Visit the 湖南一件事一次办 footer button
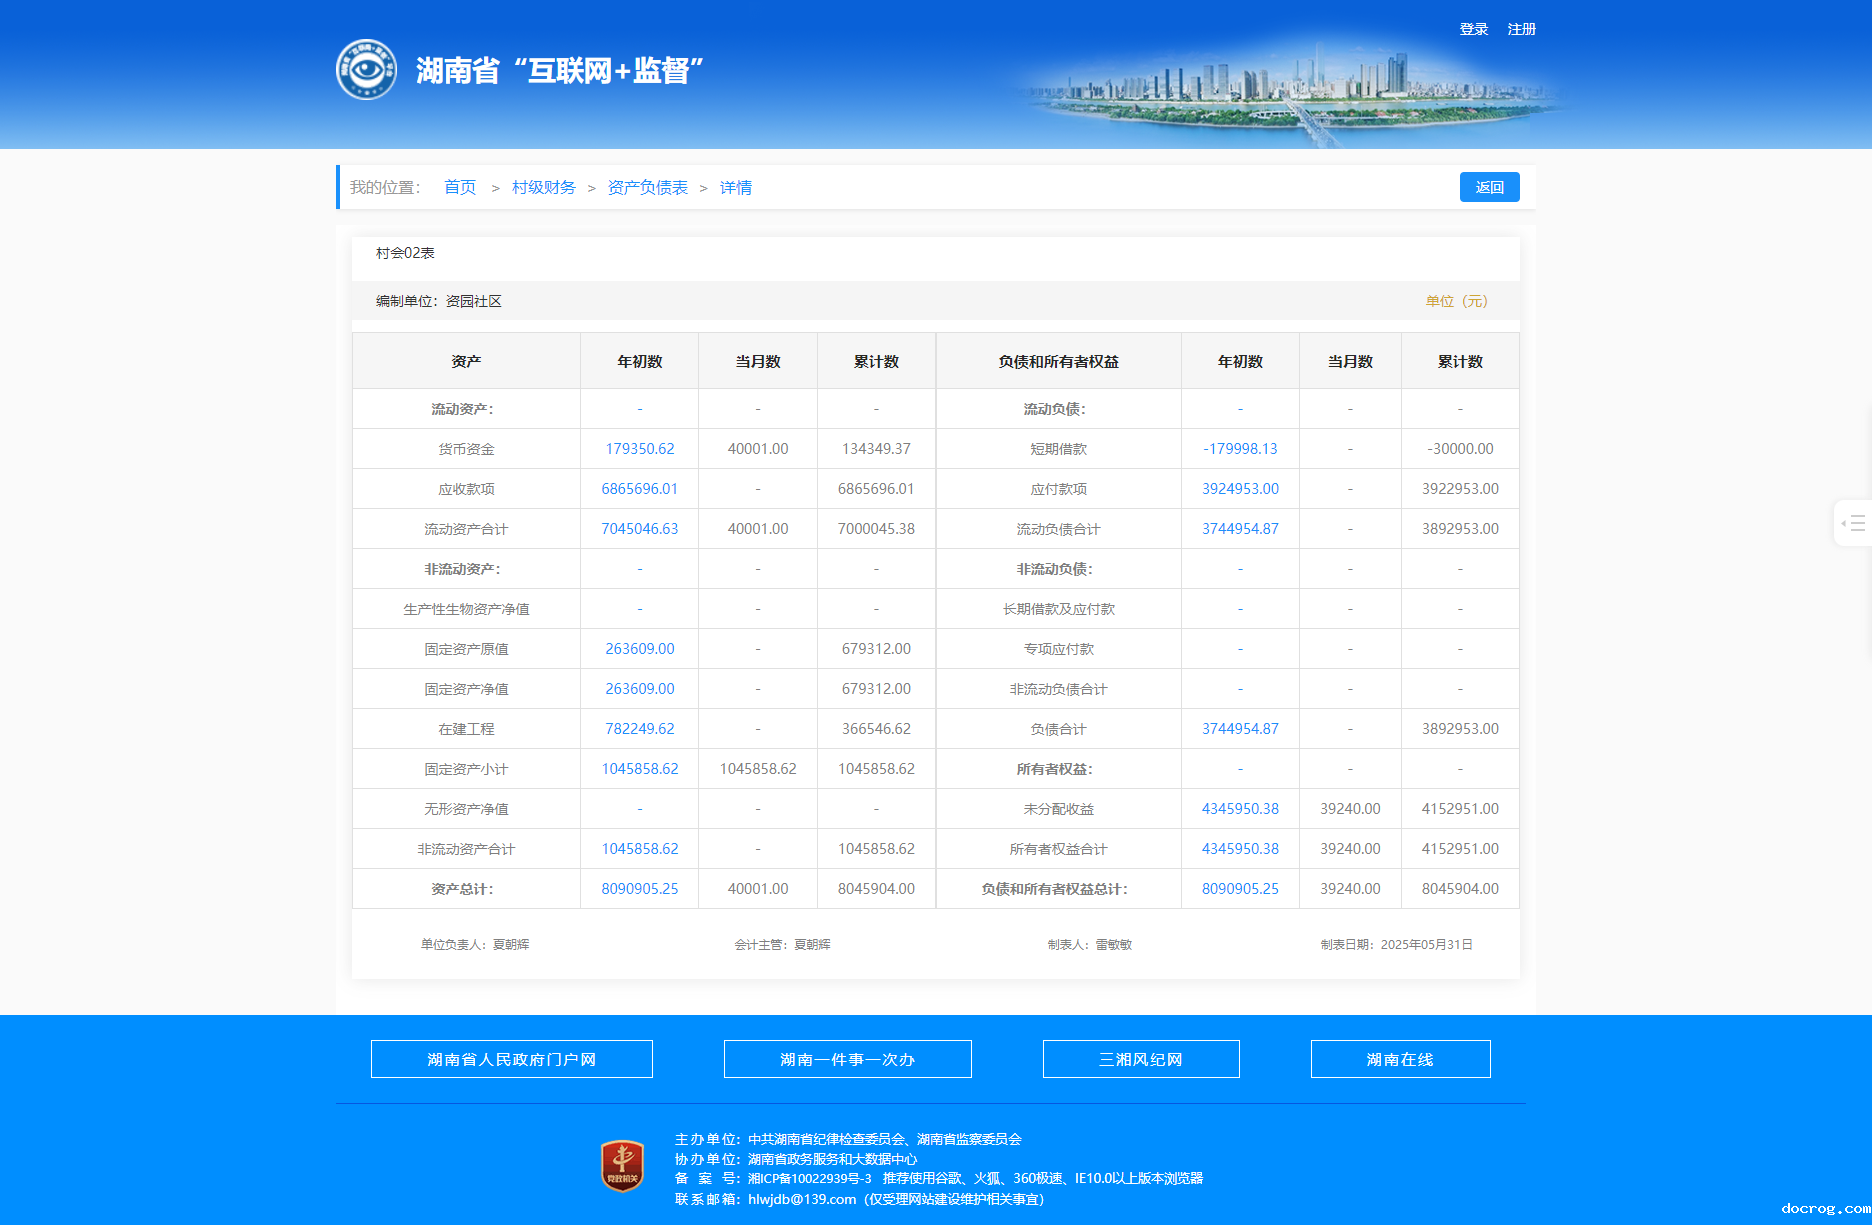Image resolution: width=1872 pixels, height=1225 pixels. coord(847,1059)
